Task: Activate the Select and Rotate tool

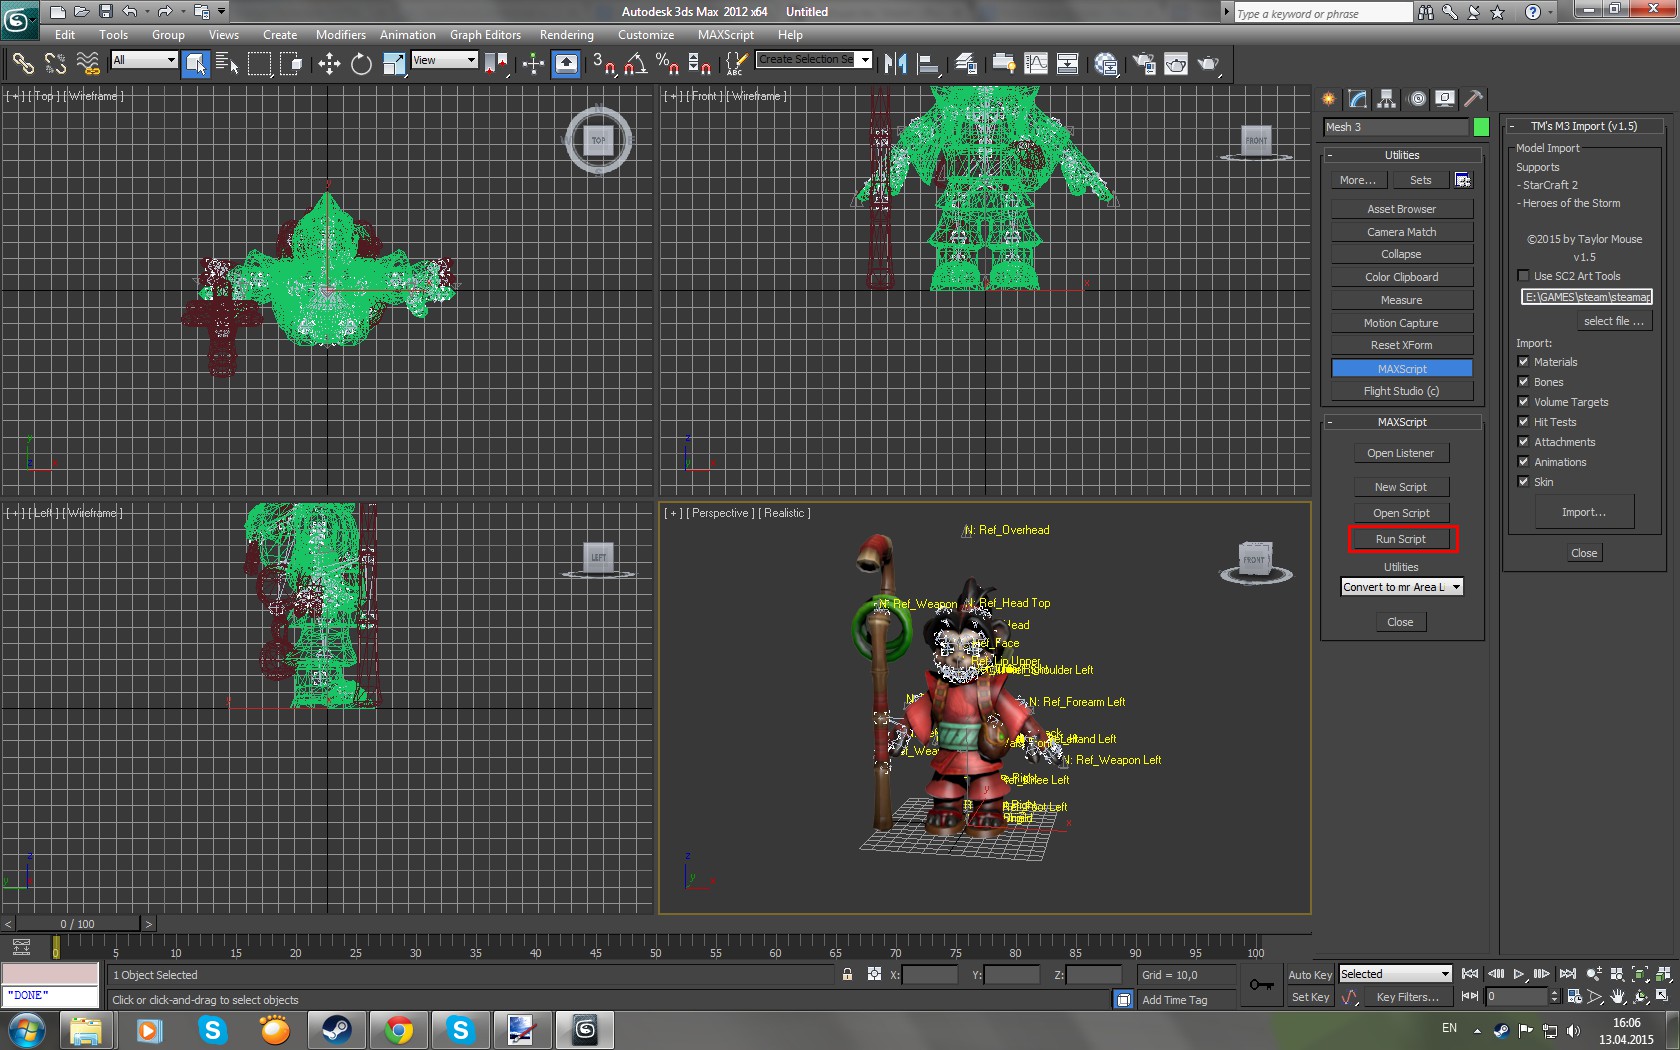Action: coord(361,65)
